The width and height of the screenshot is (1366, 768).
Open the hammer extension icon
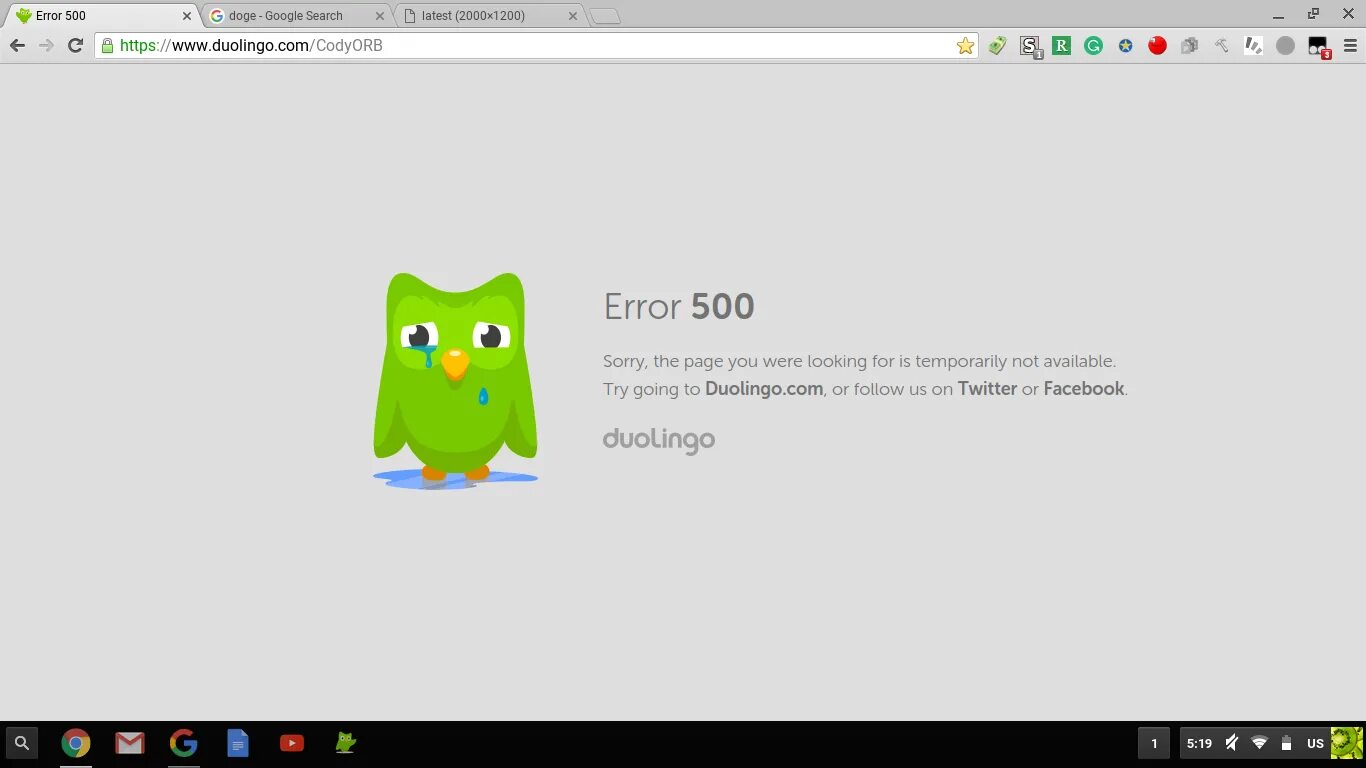click(x=1222, y=46)
